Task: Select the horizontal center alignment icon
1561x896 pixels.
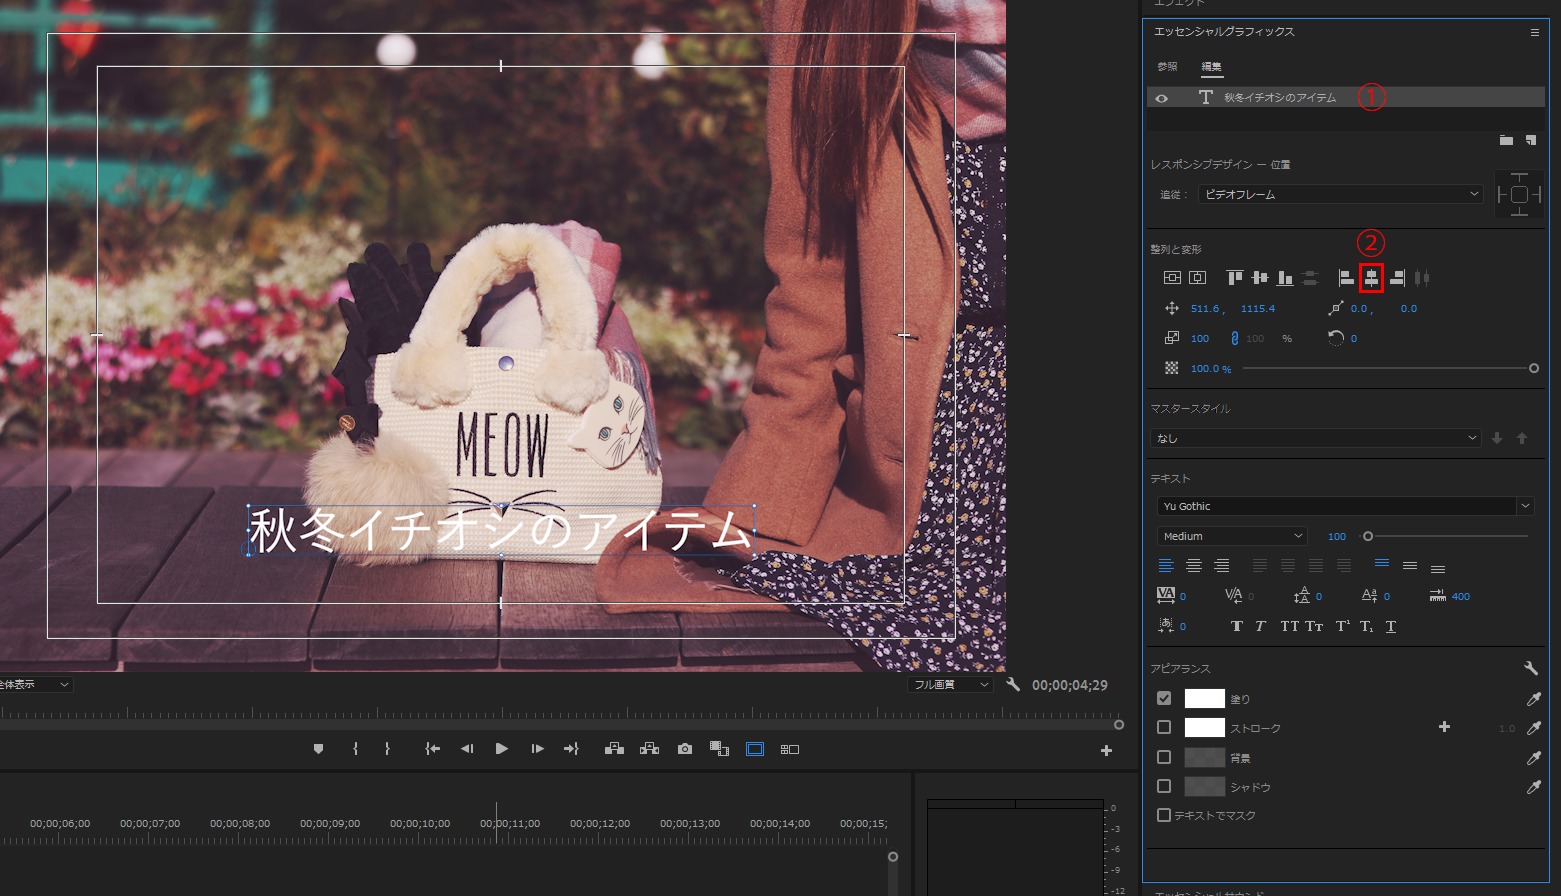Action: pos(1371,278)
